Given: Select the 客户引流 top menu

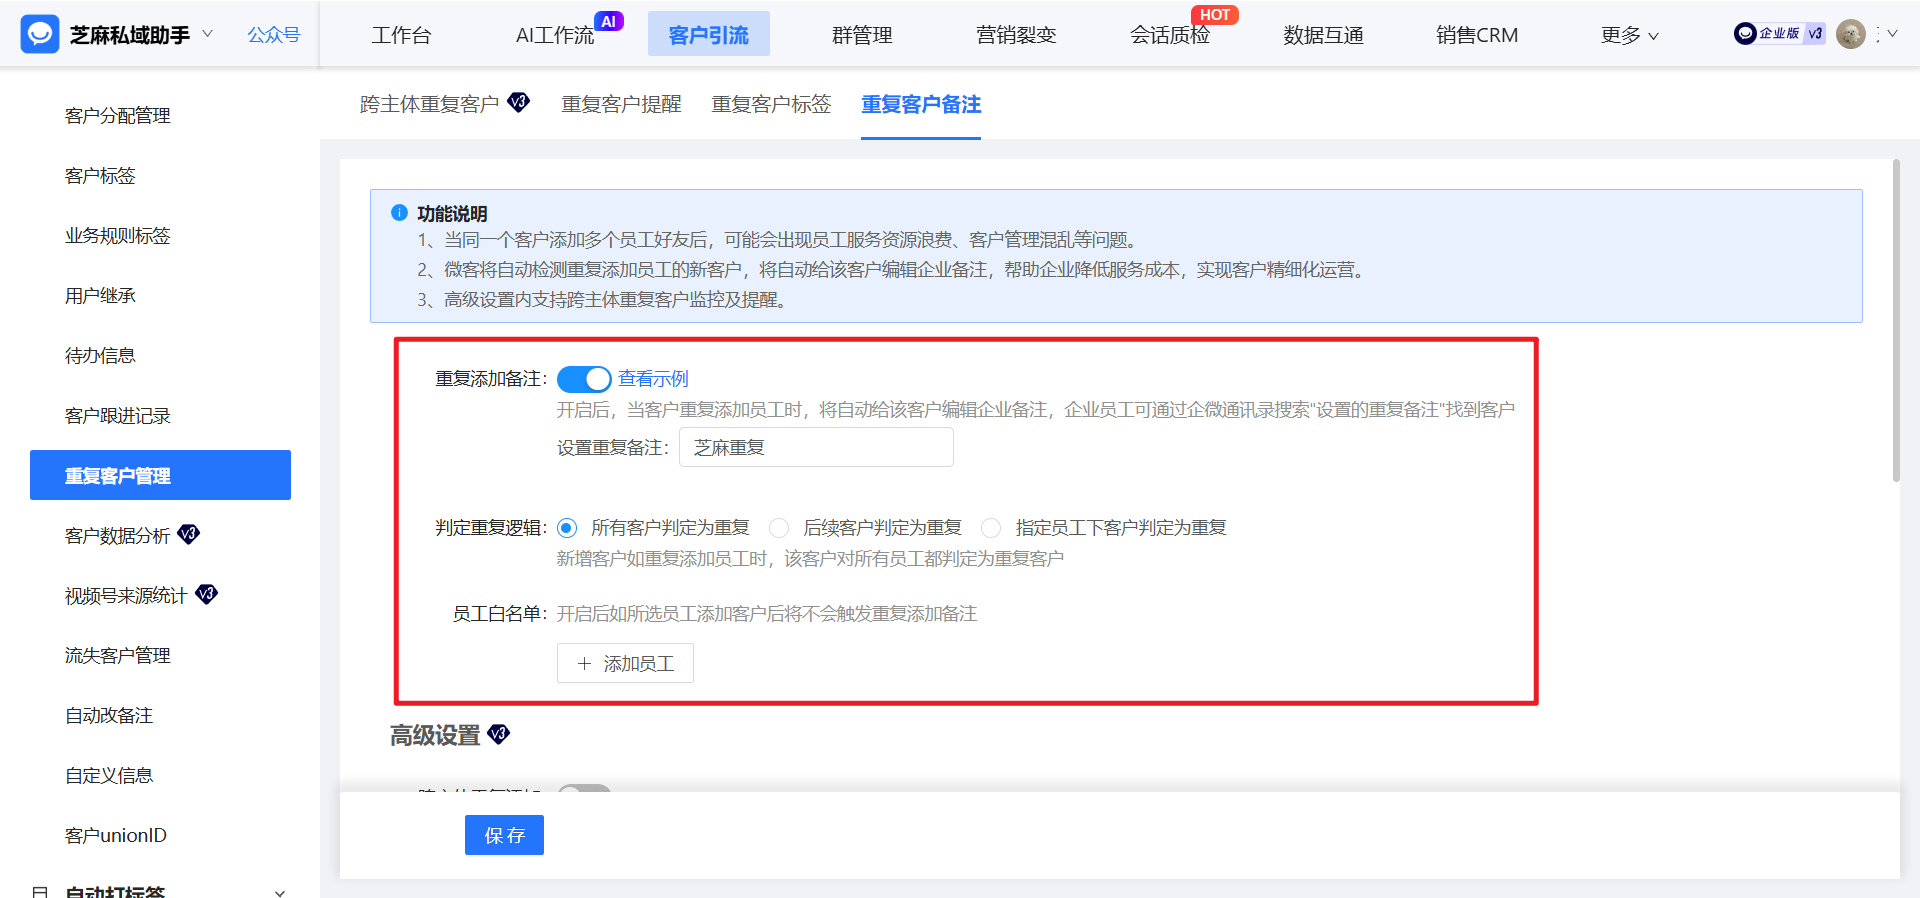Looking at the screenshot, I should coord(709,35).
